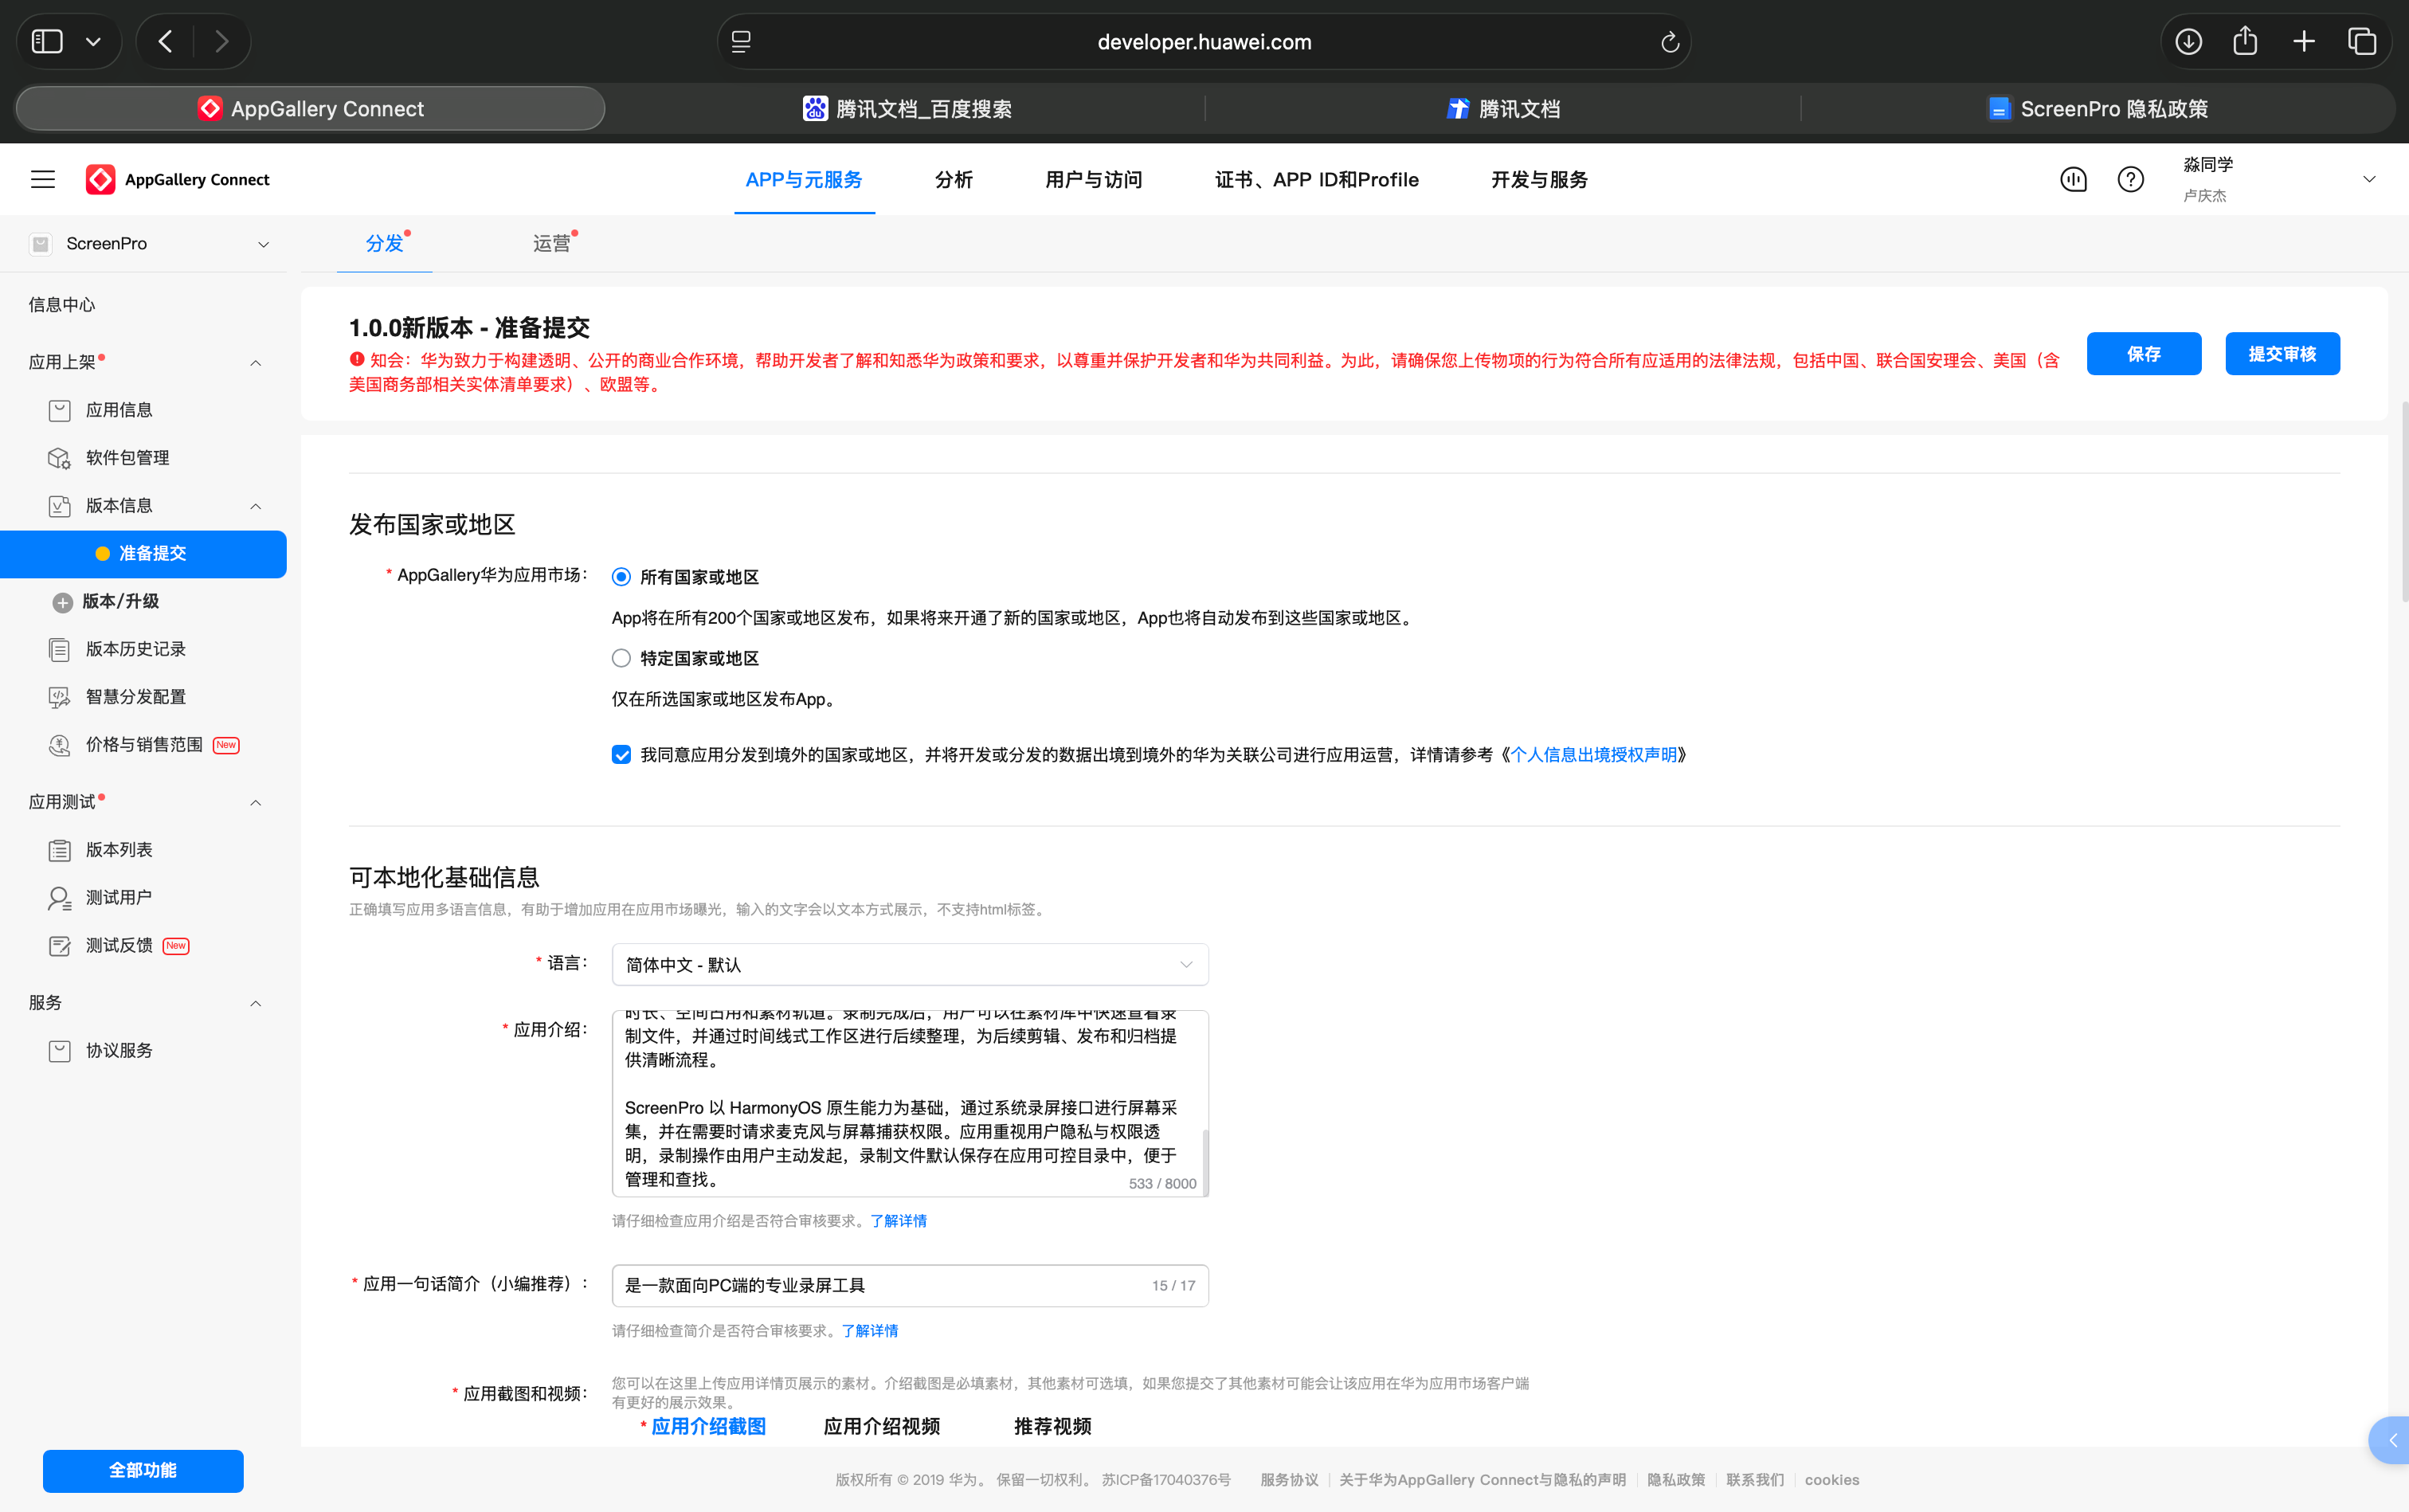Switch to the ScreenPro 隐私政策 tab
Image resolution: width=2409 pixels, height=1512 pixels.
point(2097,108)
